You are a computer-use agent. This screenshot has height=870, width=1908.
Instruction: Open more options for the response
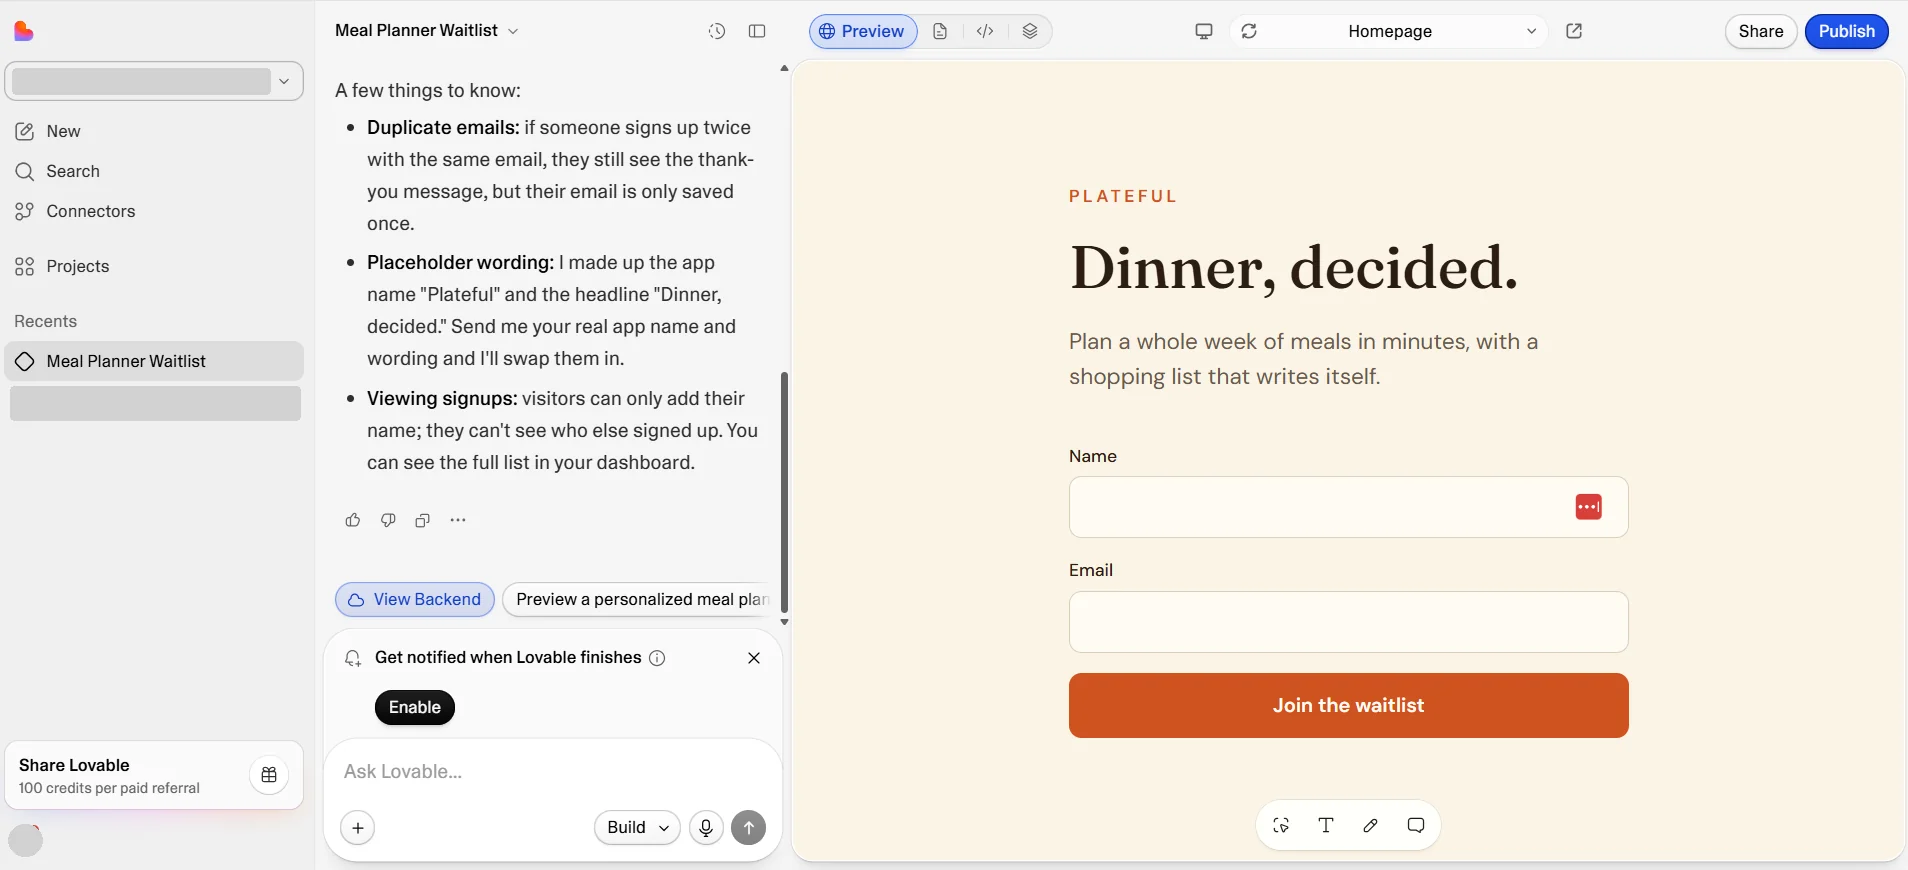coord(458,520)
